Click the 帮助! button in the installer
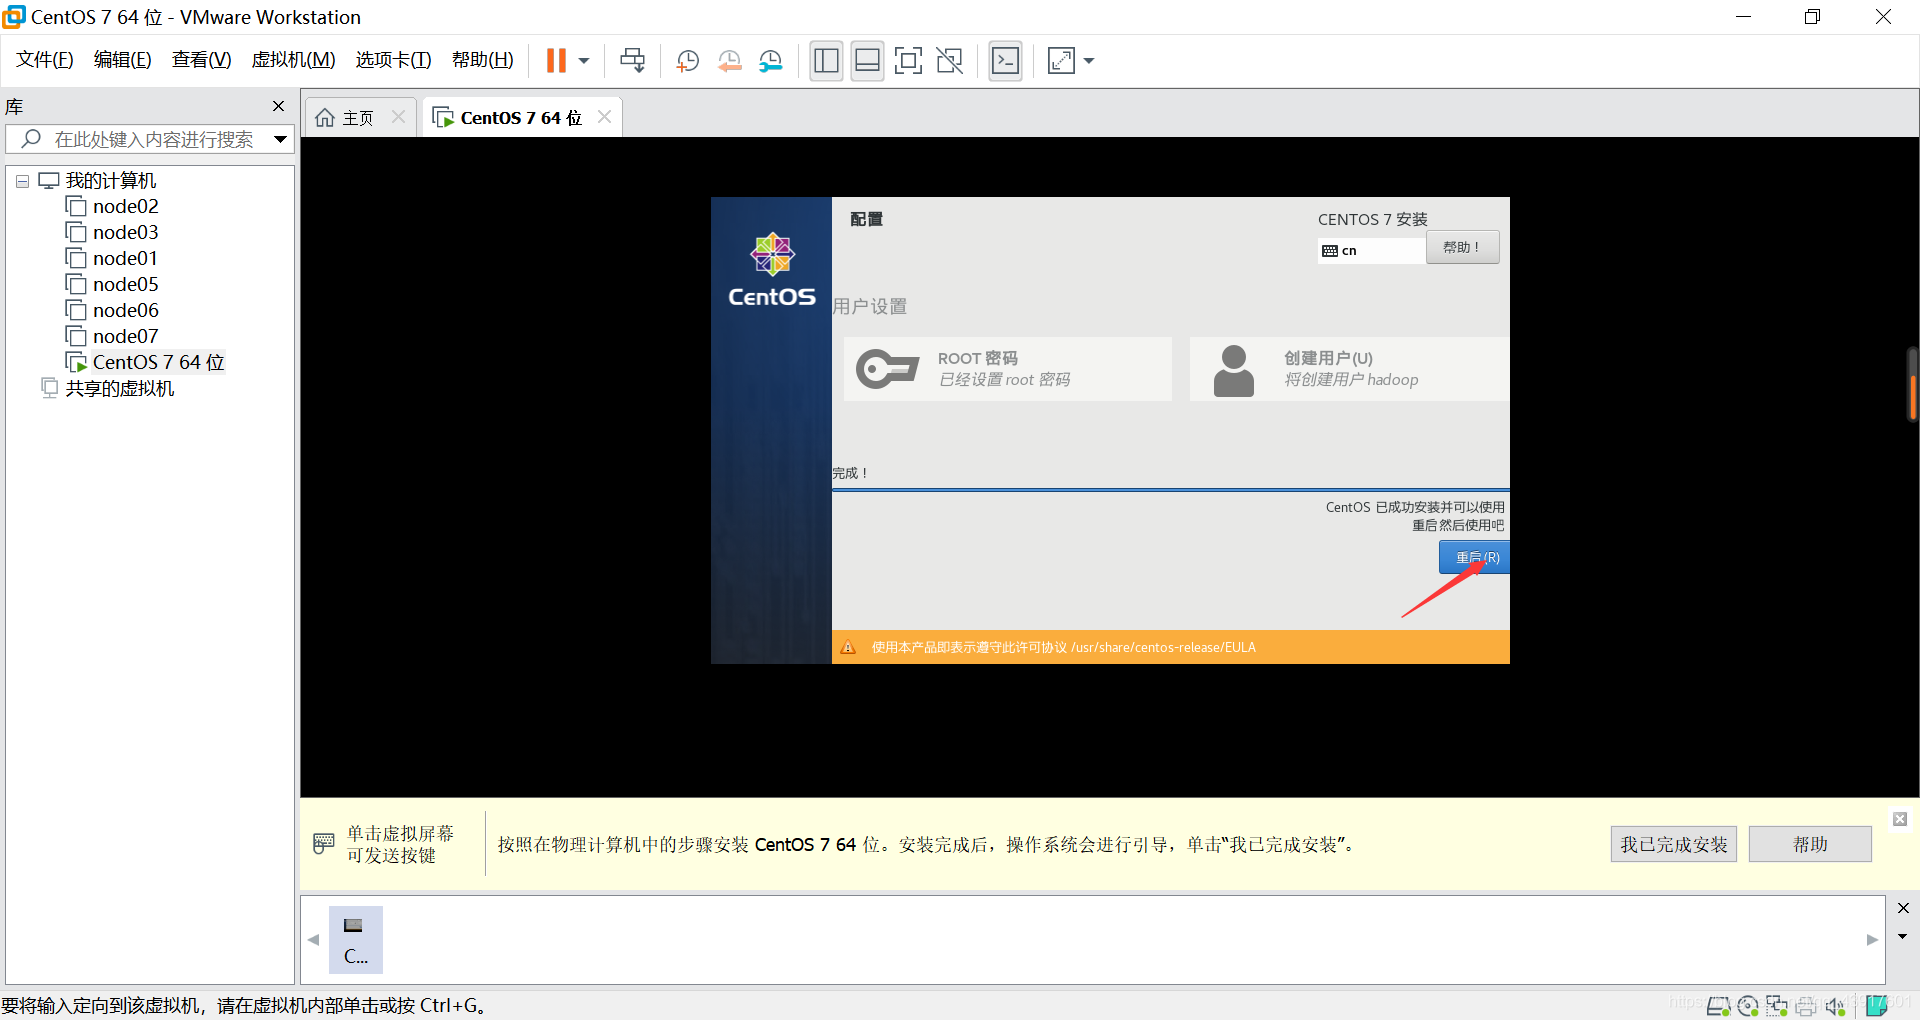1920x1020 pixels. point(1462,248)
